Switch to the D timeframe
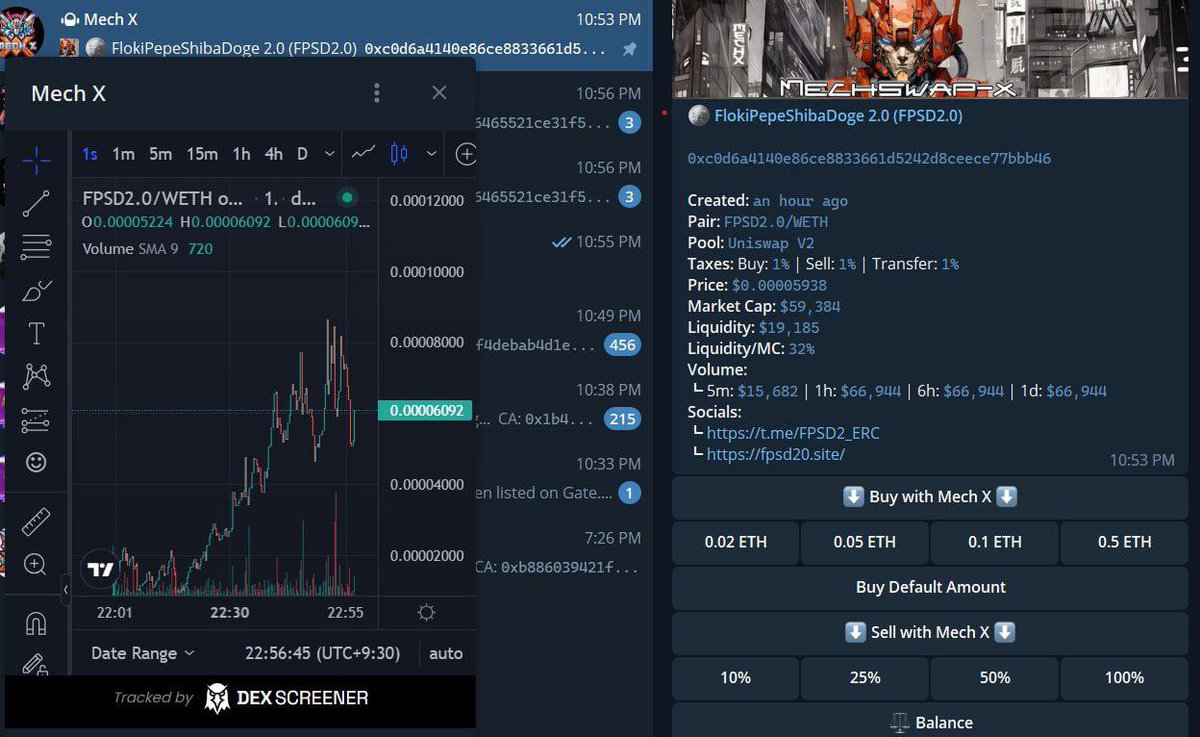Viewport: 1200px width, 737px height. pyautogui.click(x=302, y=153)
